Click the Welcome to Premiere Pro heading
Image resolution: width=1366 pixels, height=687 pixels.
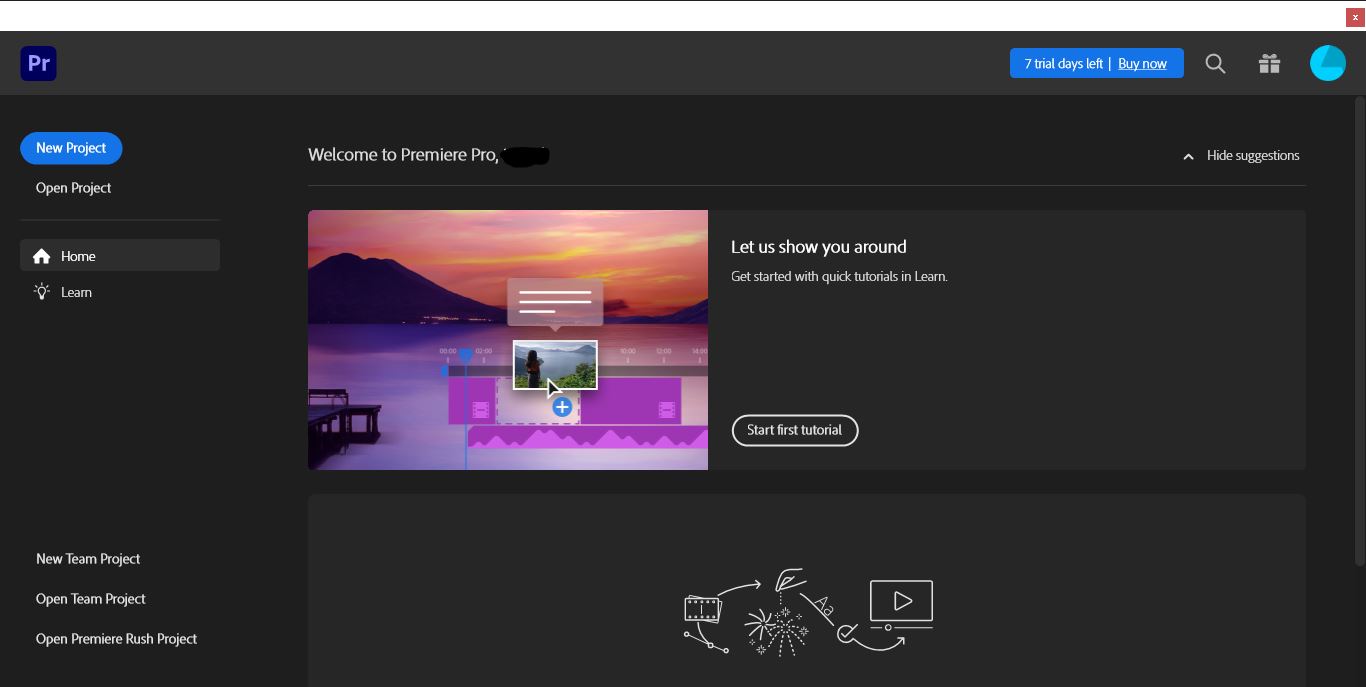click(403, 155)
